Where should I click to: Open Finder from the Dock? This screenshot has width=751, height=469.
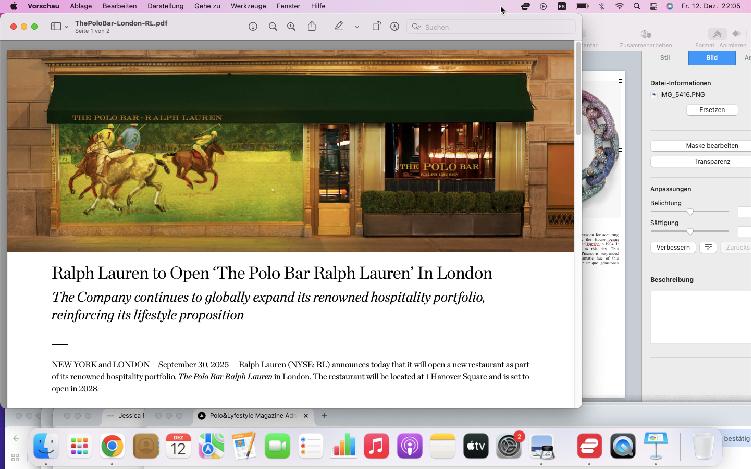46,446
